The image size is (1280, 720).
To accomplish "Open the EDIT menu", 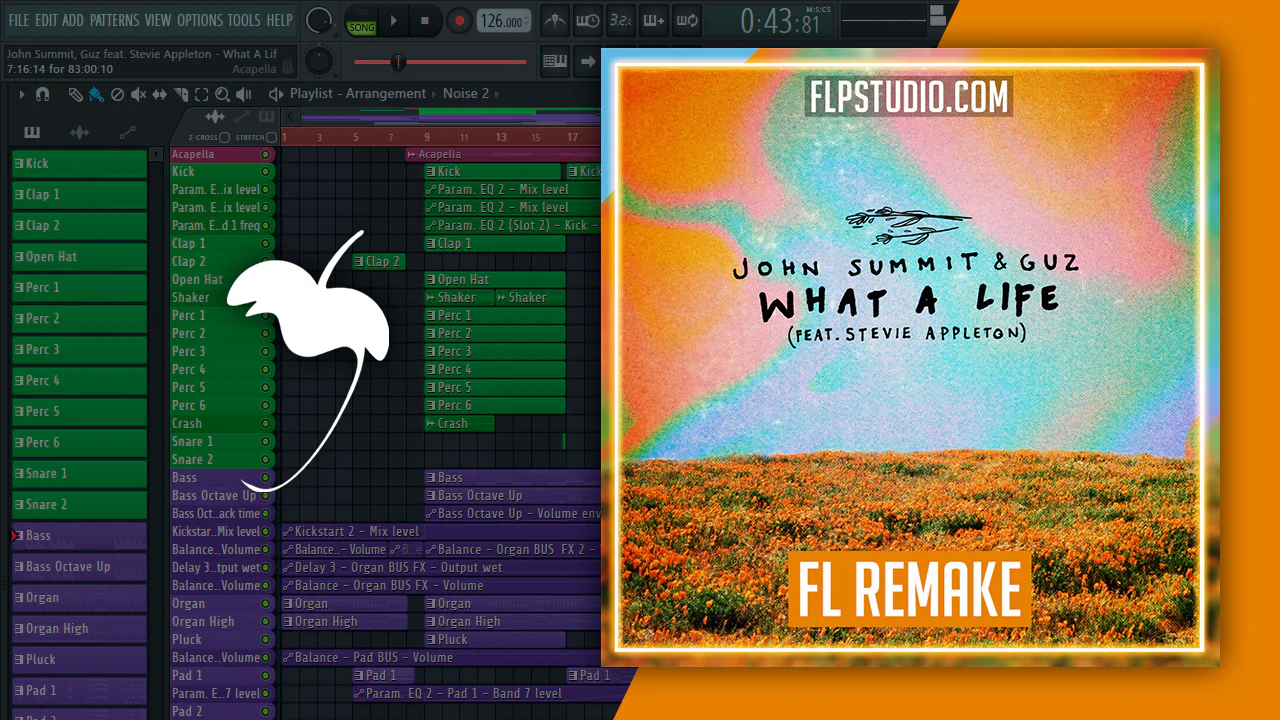I will point(46,20).
